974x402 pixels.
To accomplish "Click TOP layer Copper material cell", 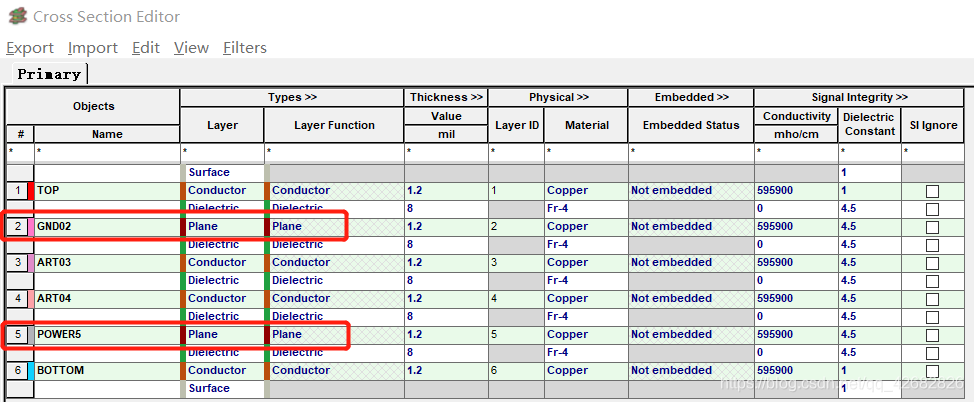I will coord(586,191).
